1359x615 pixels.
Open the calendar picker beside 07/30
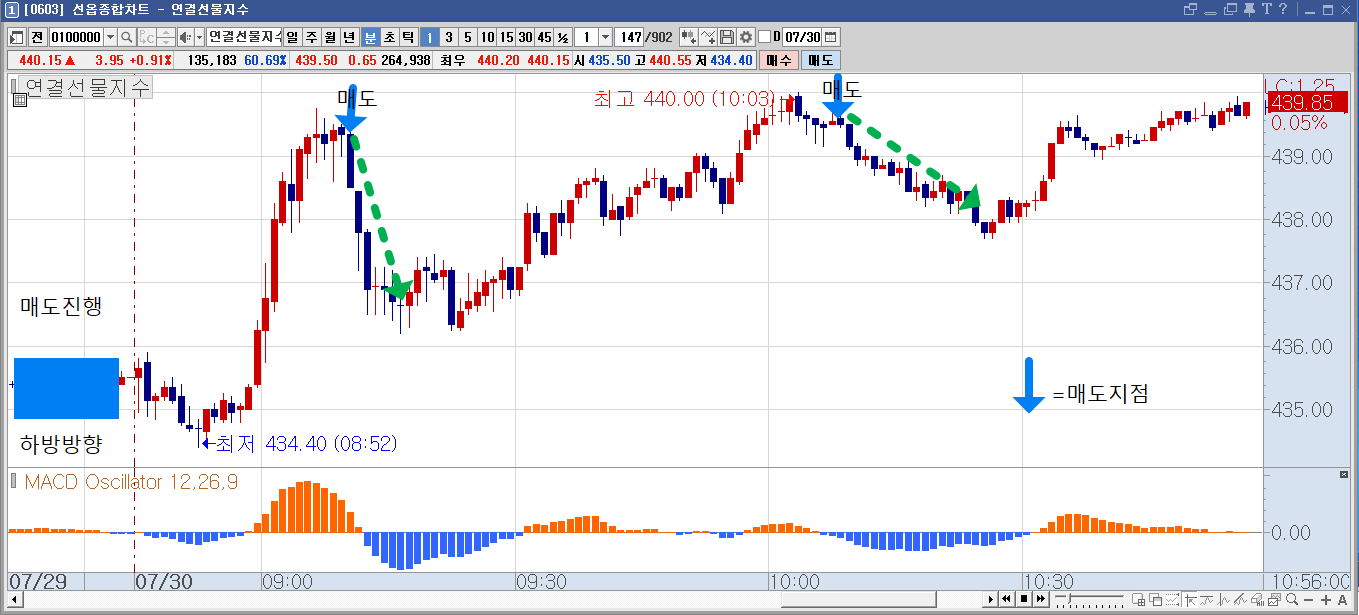(x=831, y=37)
